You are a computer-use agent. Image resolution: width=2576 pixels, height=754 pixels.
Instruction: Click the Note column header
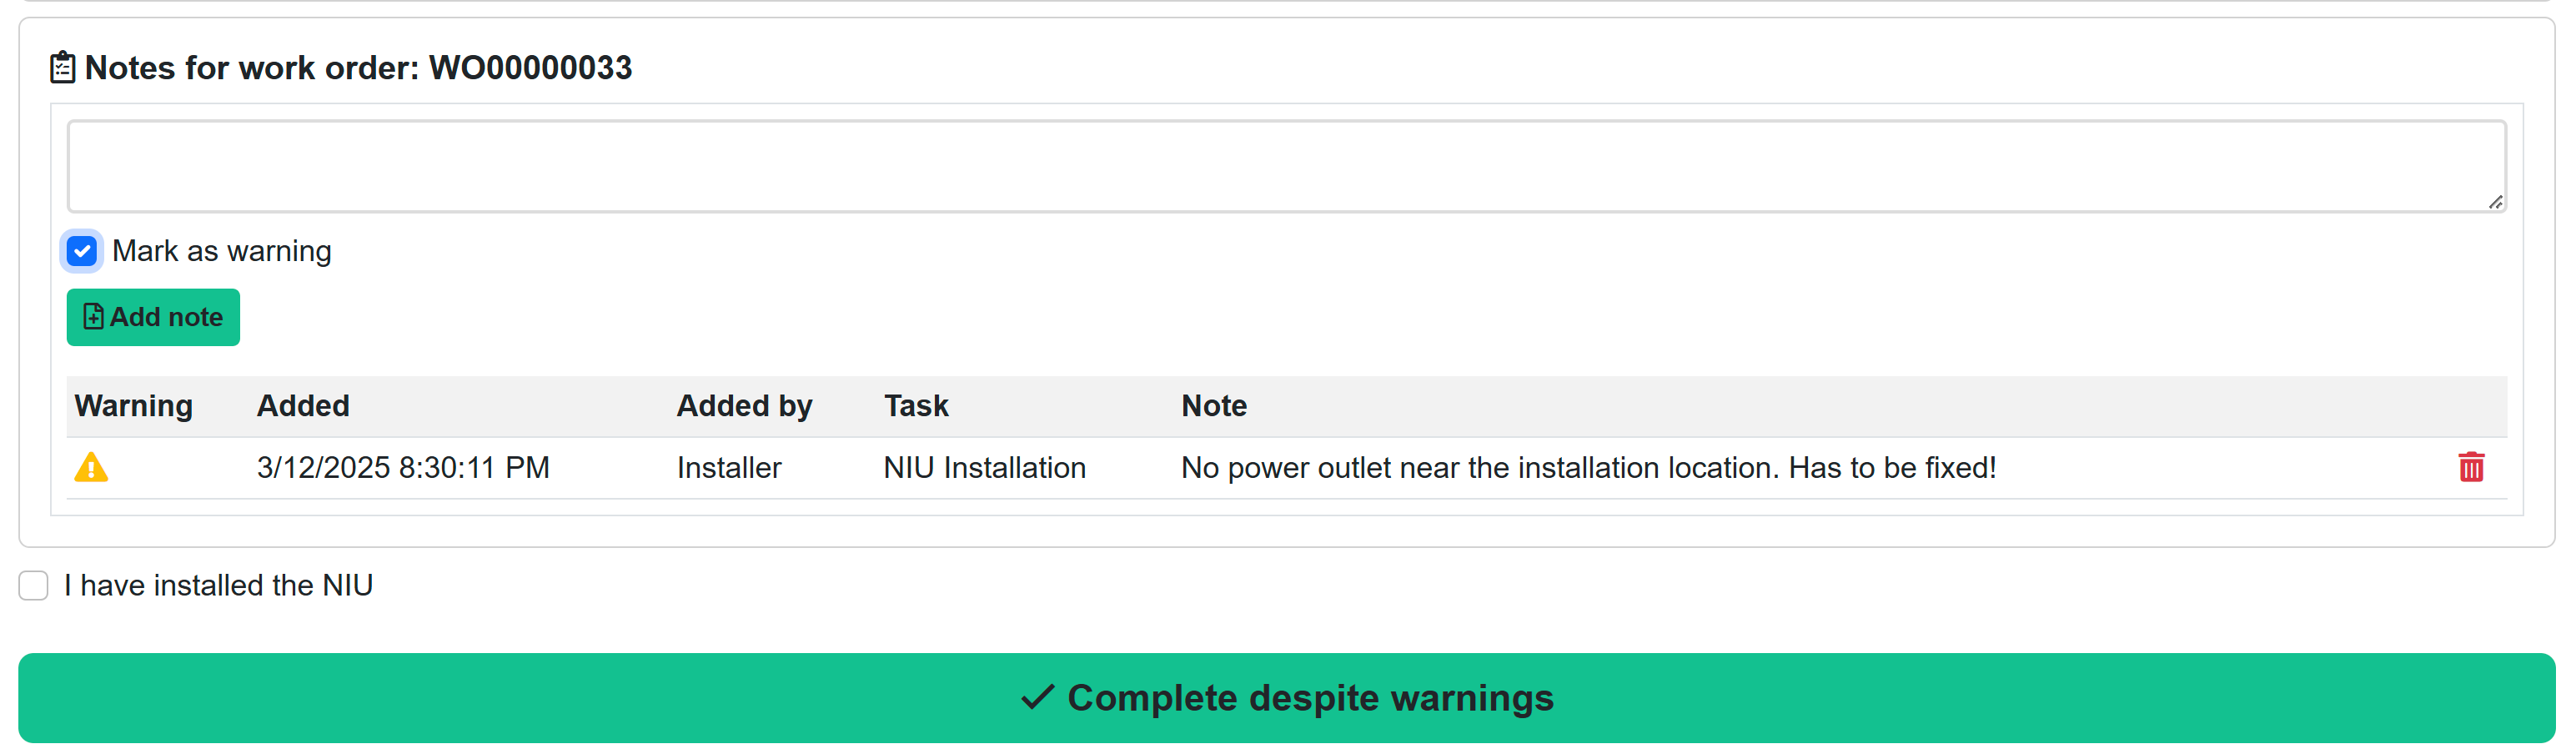[1214, 406]
